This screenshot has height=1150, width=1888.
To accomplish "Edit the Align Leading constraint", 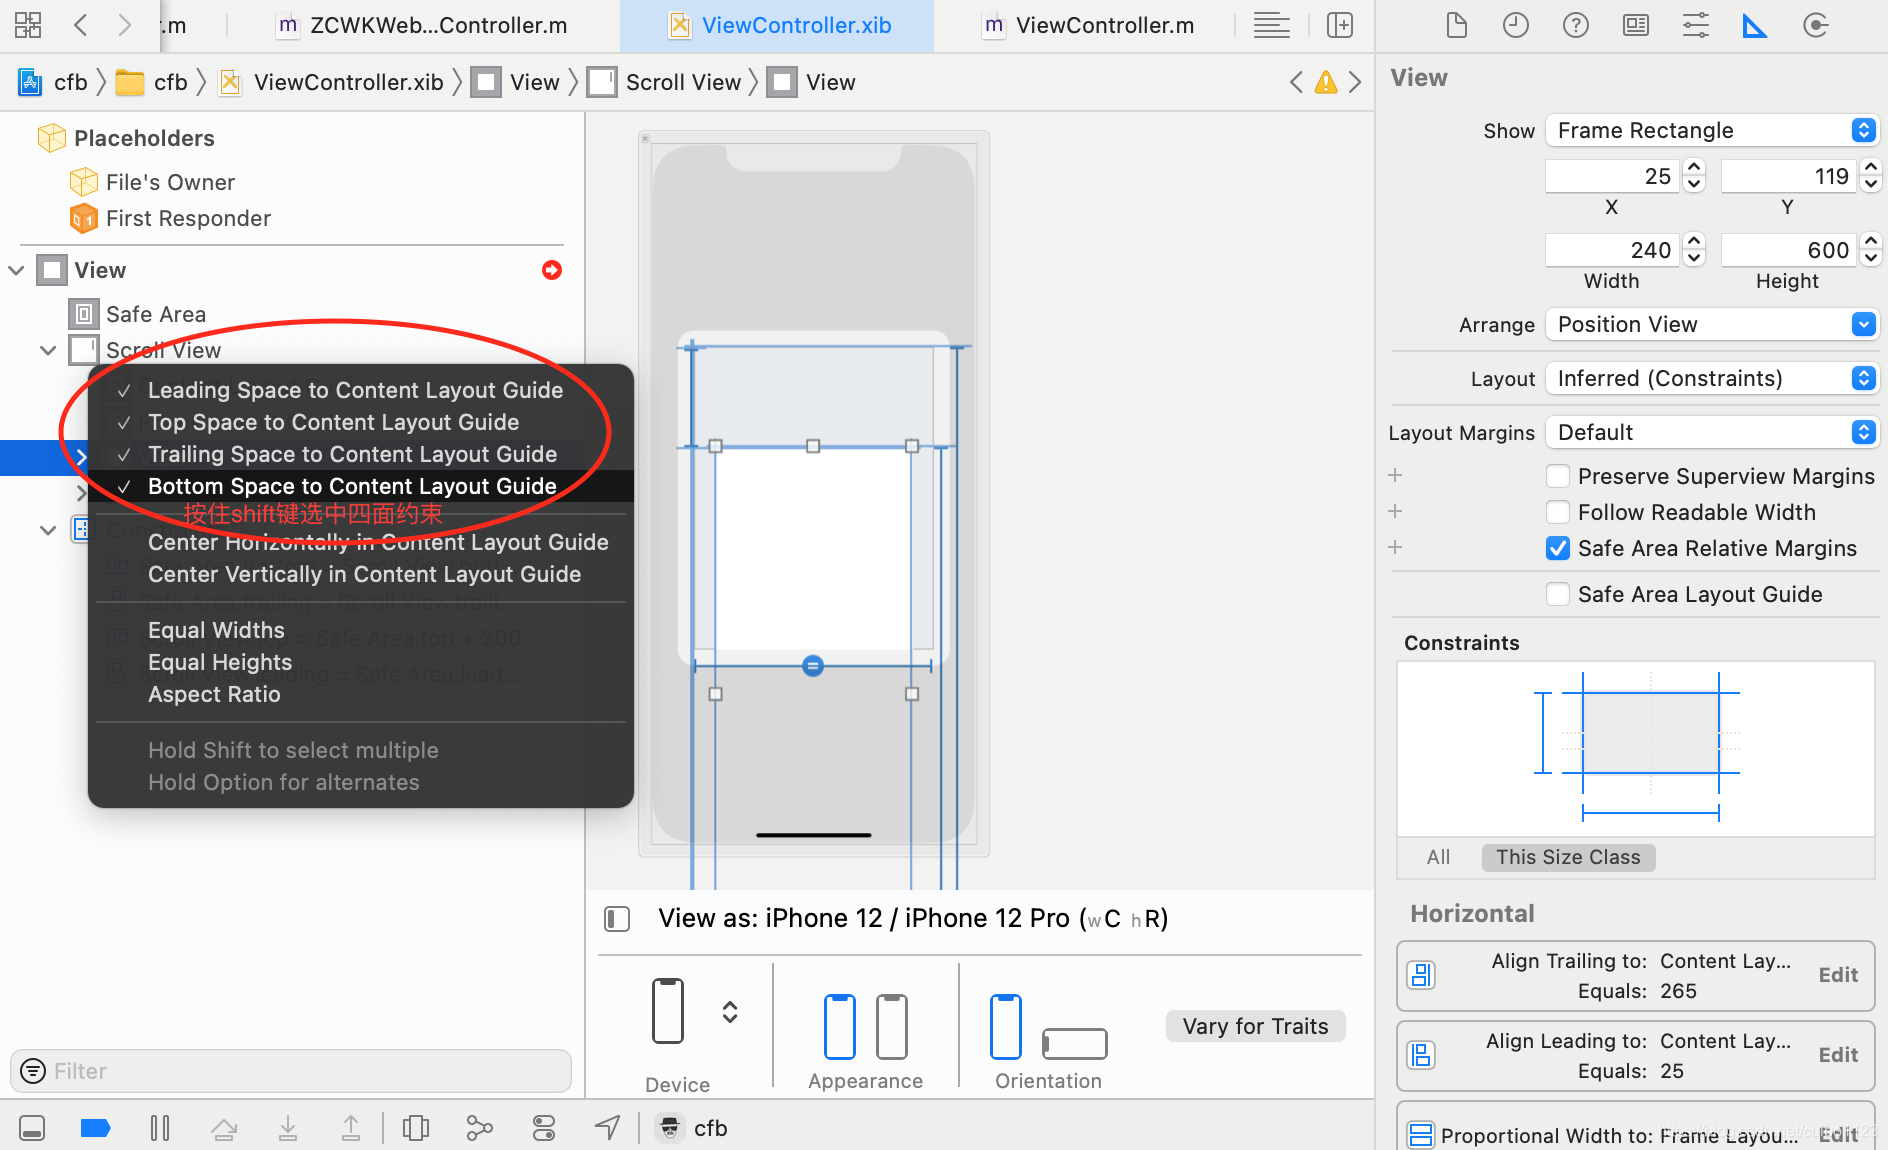I will [1838, 1055].
